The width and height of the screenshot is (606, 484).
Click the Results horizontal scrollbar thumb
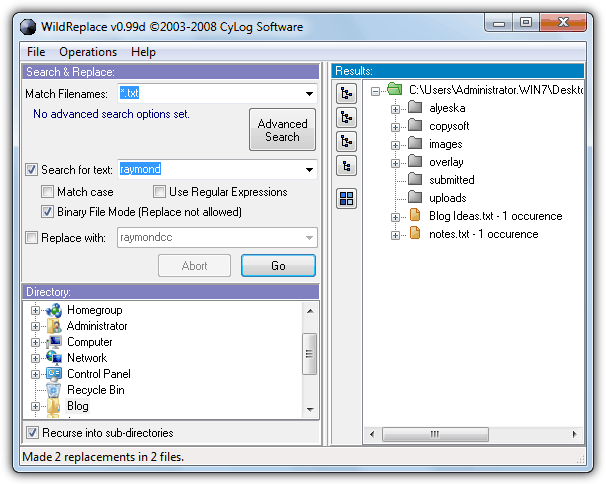435,434
